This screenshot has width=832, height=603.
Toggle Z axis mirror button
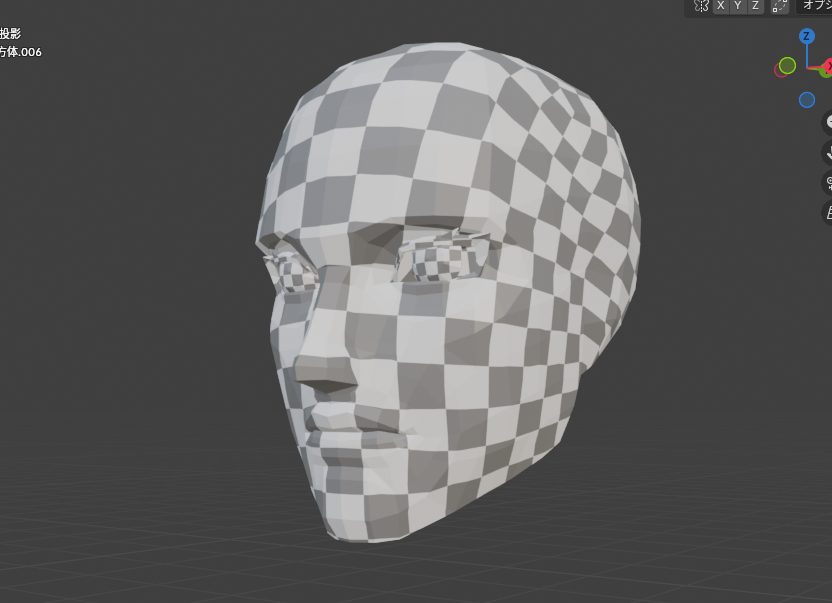pos(755,6)
